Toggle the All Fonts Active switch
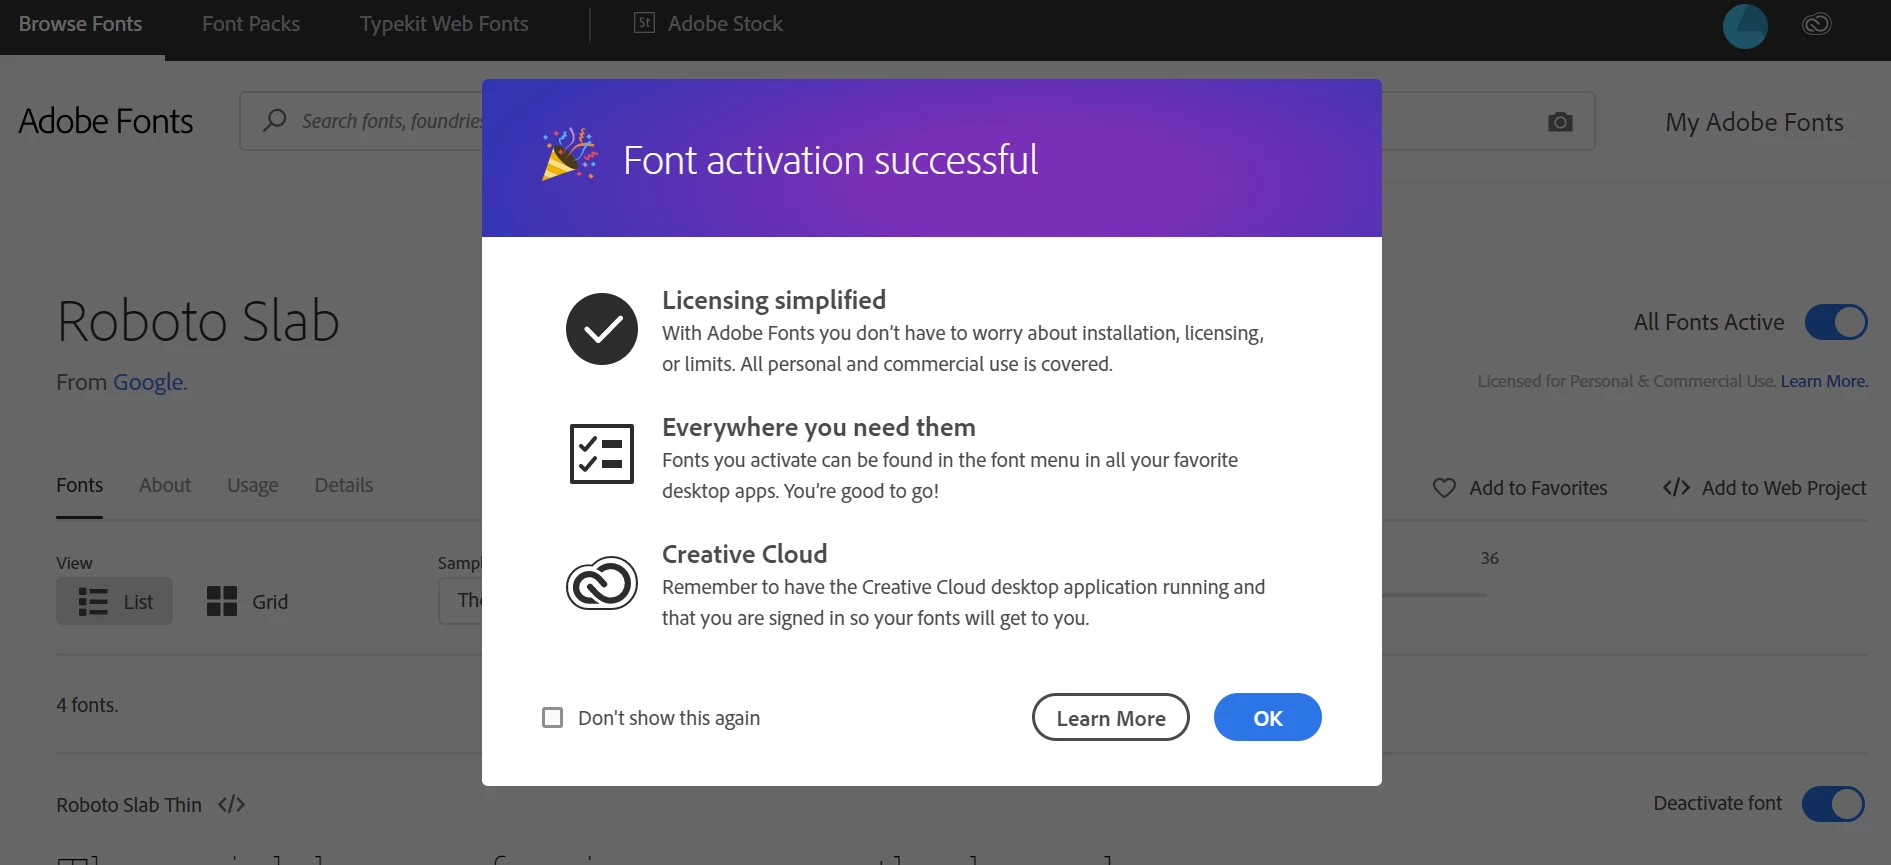The width and height of the screenshot is (1891, 865). pyautogui.click(x=1836, y=322)
